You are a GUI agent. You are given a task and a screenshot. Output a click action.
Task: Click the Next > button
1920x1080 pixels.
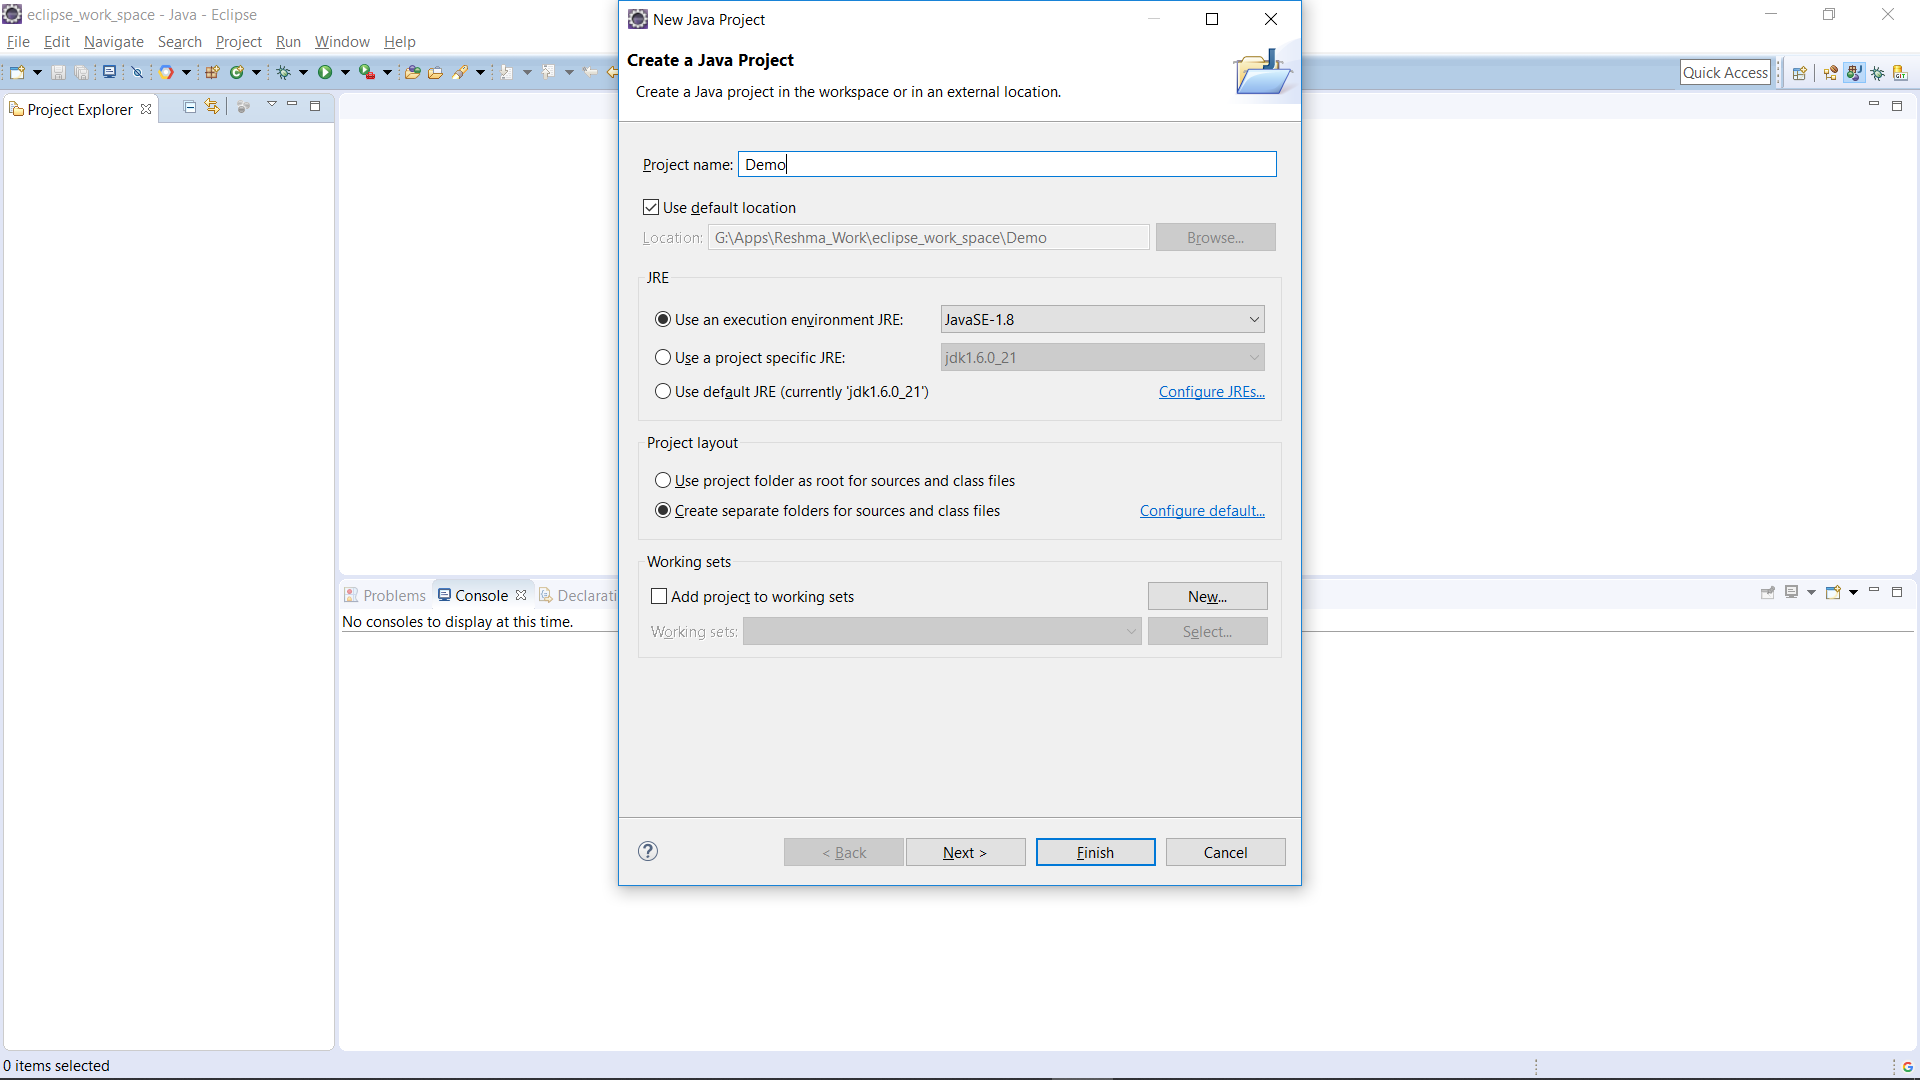click(965, 852)
